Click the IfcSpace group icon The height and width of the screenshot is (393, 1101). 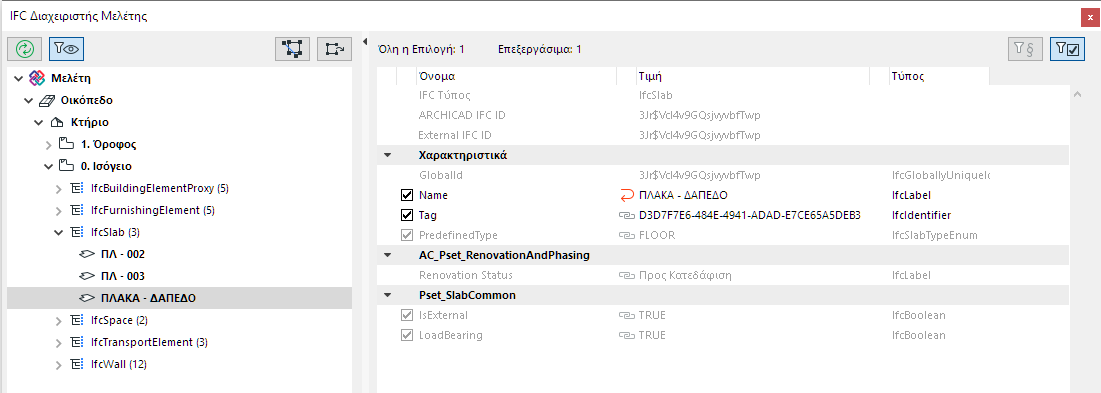tap(77, 320)
